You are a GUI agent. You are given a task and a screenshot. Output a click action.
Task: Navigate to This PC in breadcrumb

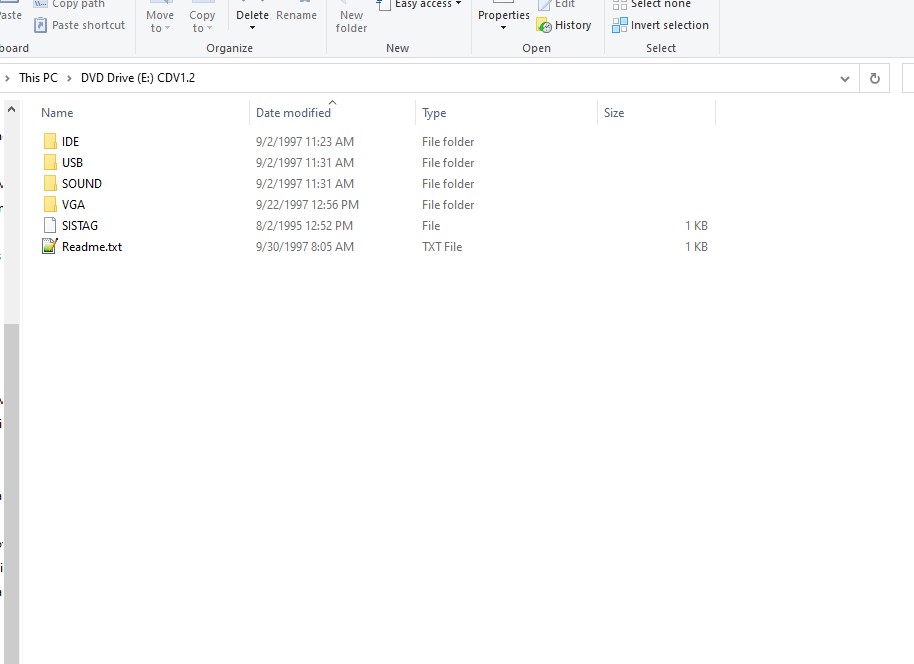pyautogui.click(x=38, y=78)
